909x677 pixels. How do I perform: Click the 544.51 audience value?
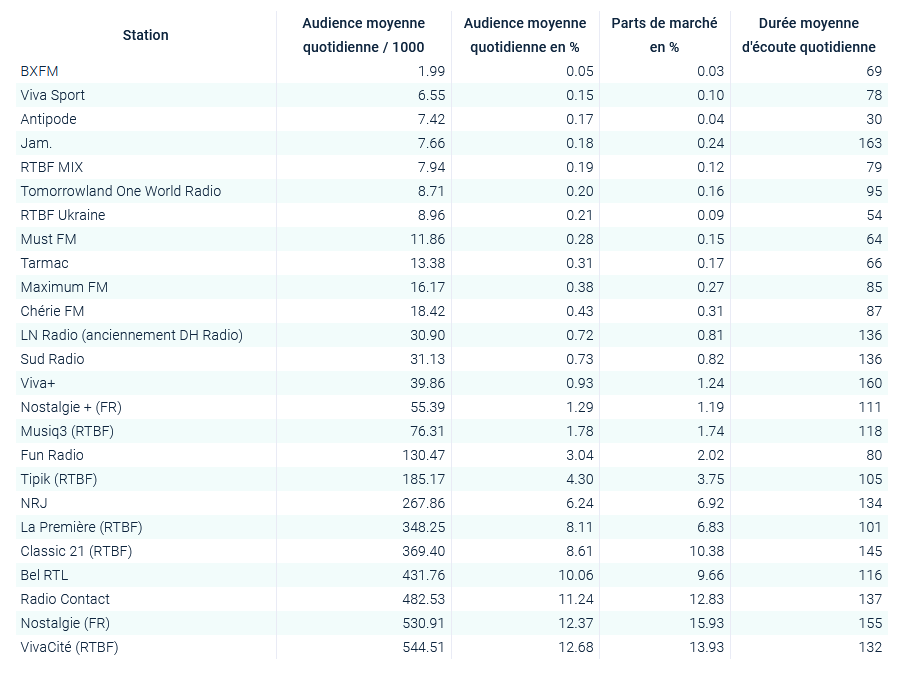[x=423, y=647]
